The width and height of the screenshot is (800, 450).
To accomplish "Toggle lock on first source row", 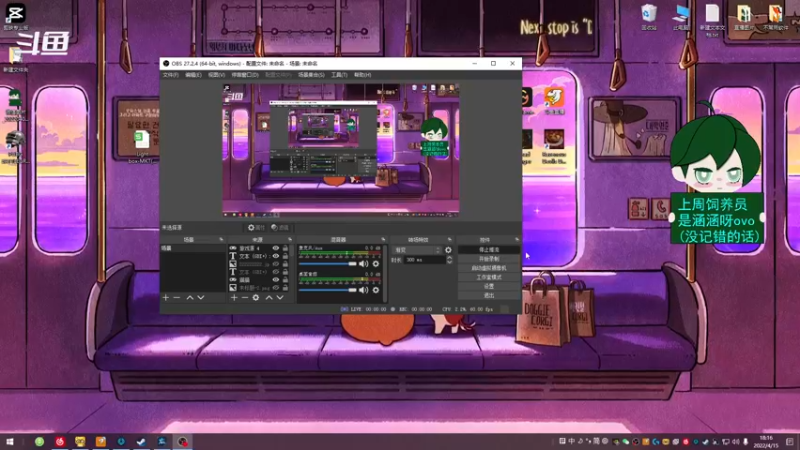I will [x=285, y=248].
